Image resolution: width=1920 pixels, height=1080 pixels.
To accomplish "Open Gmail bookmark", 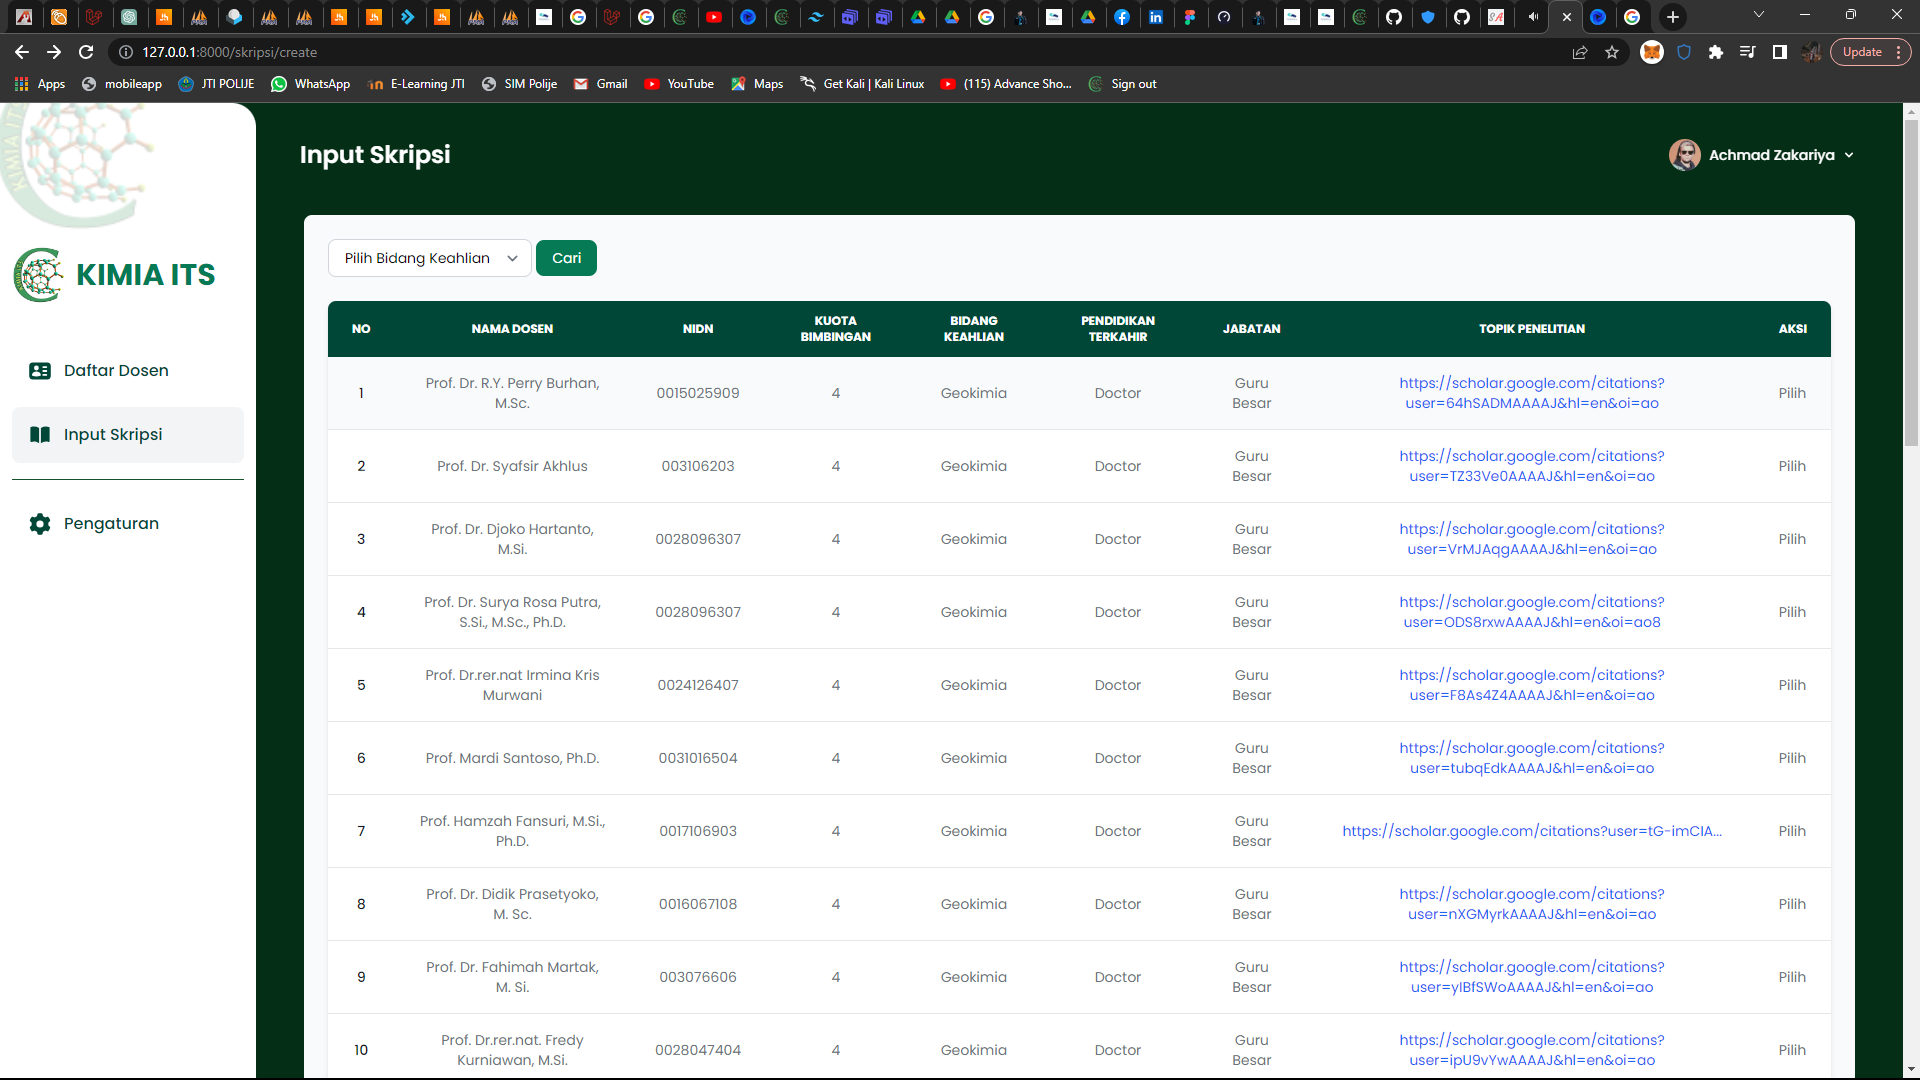I will pyautogui.click(x=600, y=84).
